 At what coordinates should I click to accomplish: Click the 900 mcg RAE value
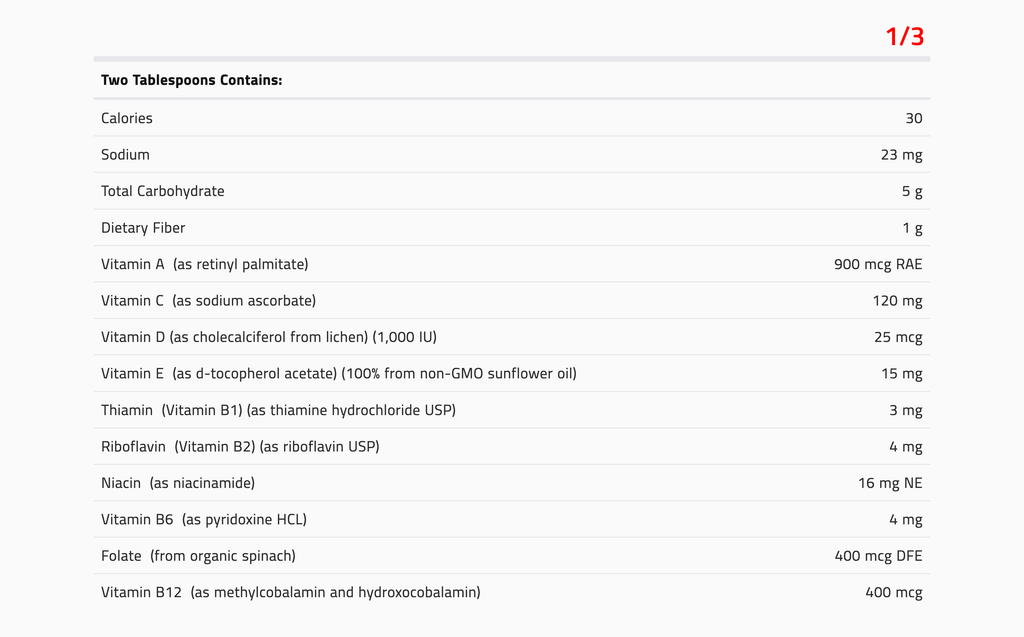pyautogui.click(x=878, y=264)
